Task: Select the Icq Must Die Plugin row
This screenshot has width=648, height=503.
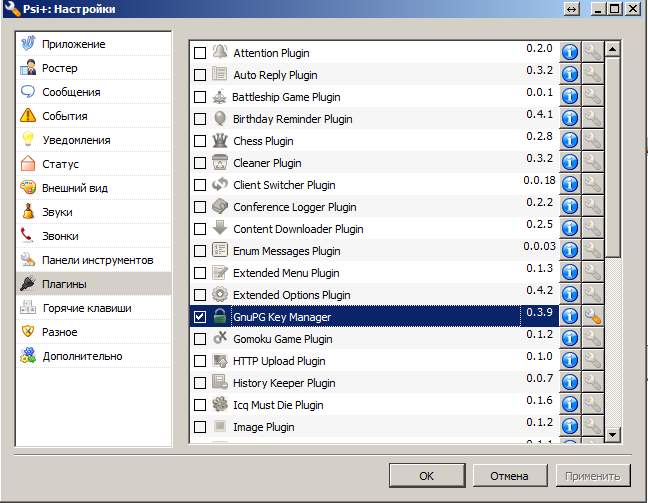Action: click(374, 404)
